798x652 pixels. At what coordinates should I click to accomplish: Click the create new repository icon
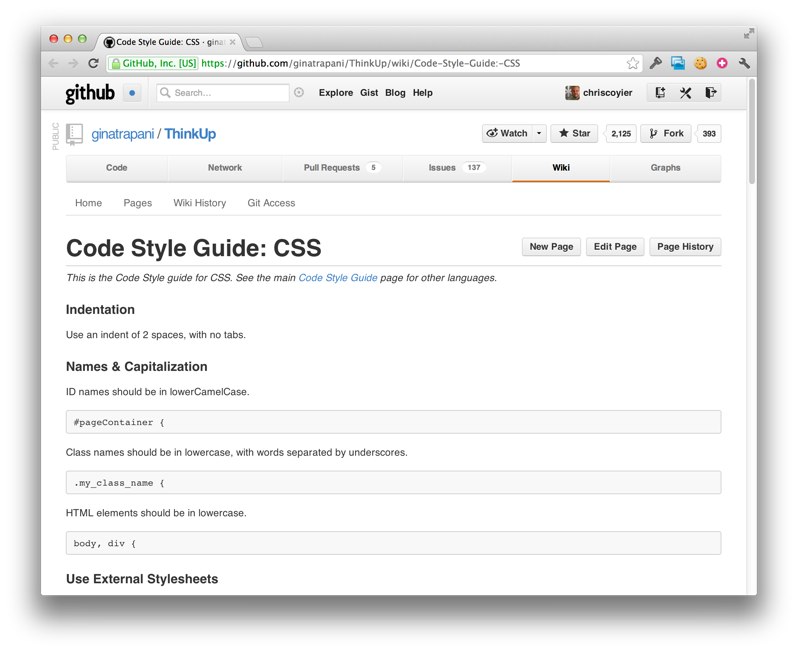coord(660,93)
